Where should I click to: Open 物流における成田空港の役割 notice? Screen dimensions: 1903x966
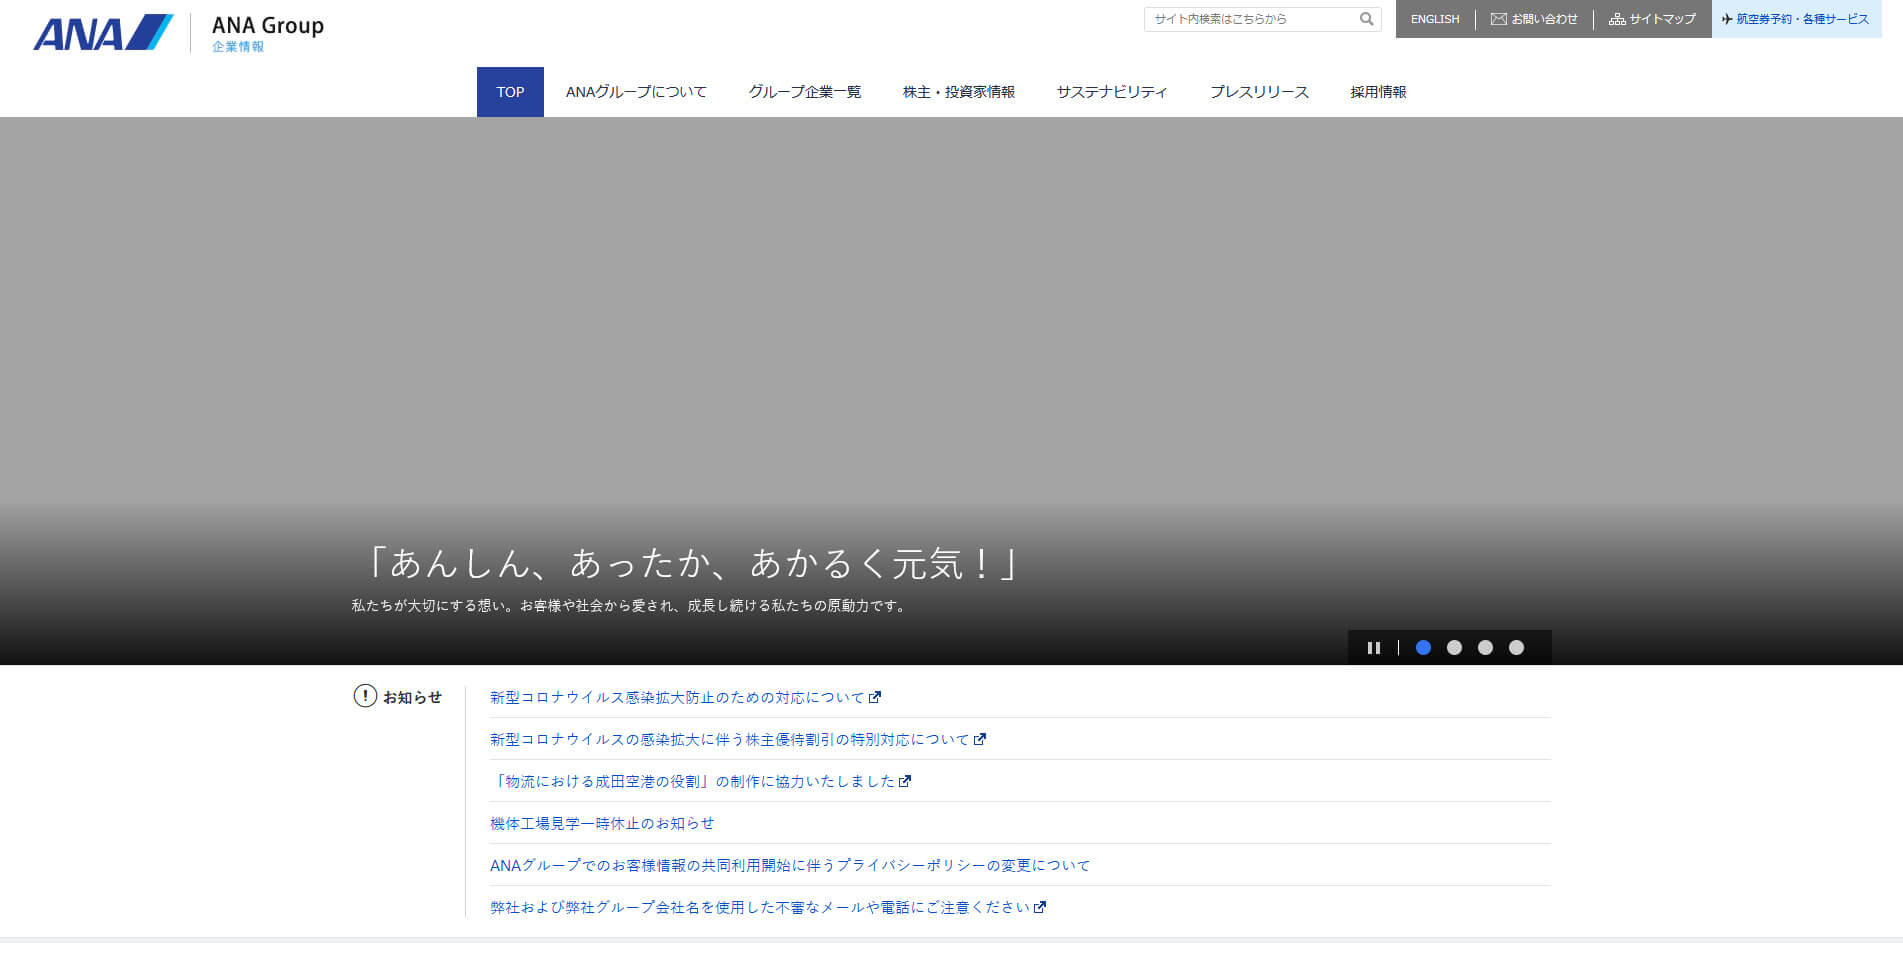click(x=700, y=782)
